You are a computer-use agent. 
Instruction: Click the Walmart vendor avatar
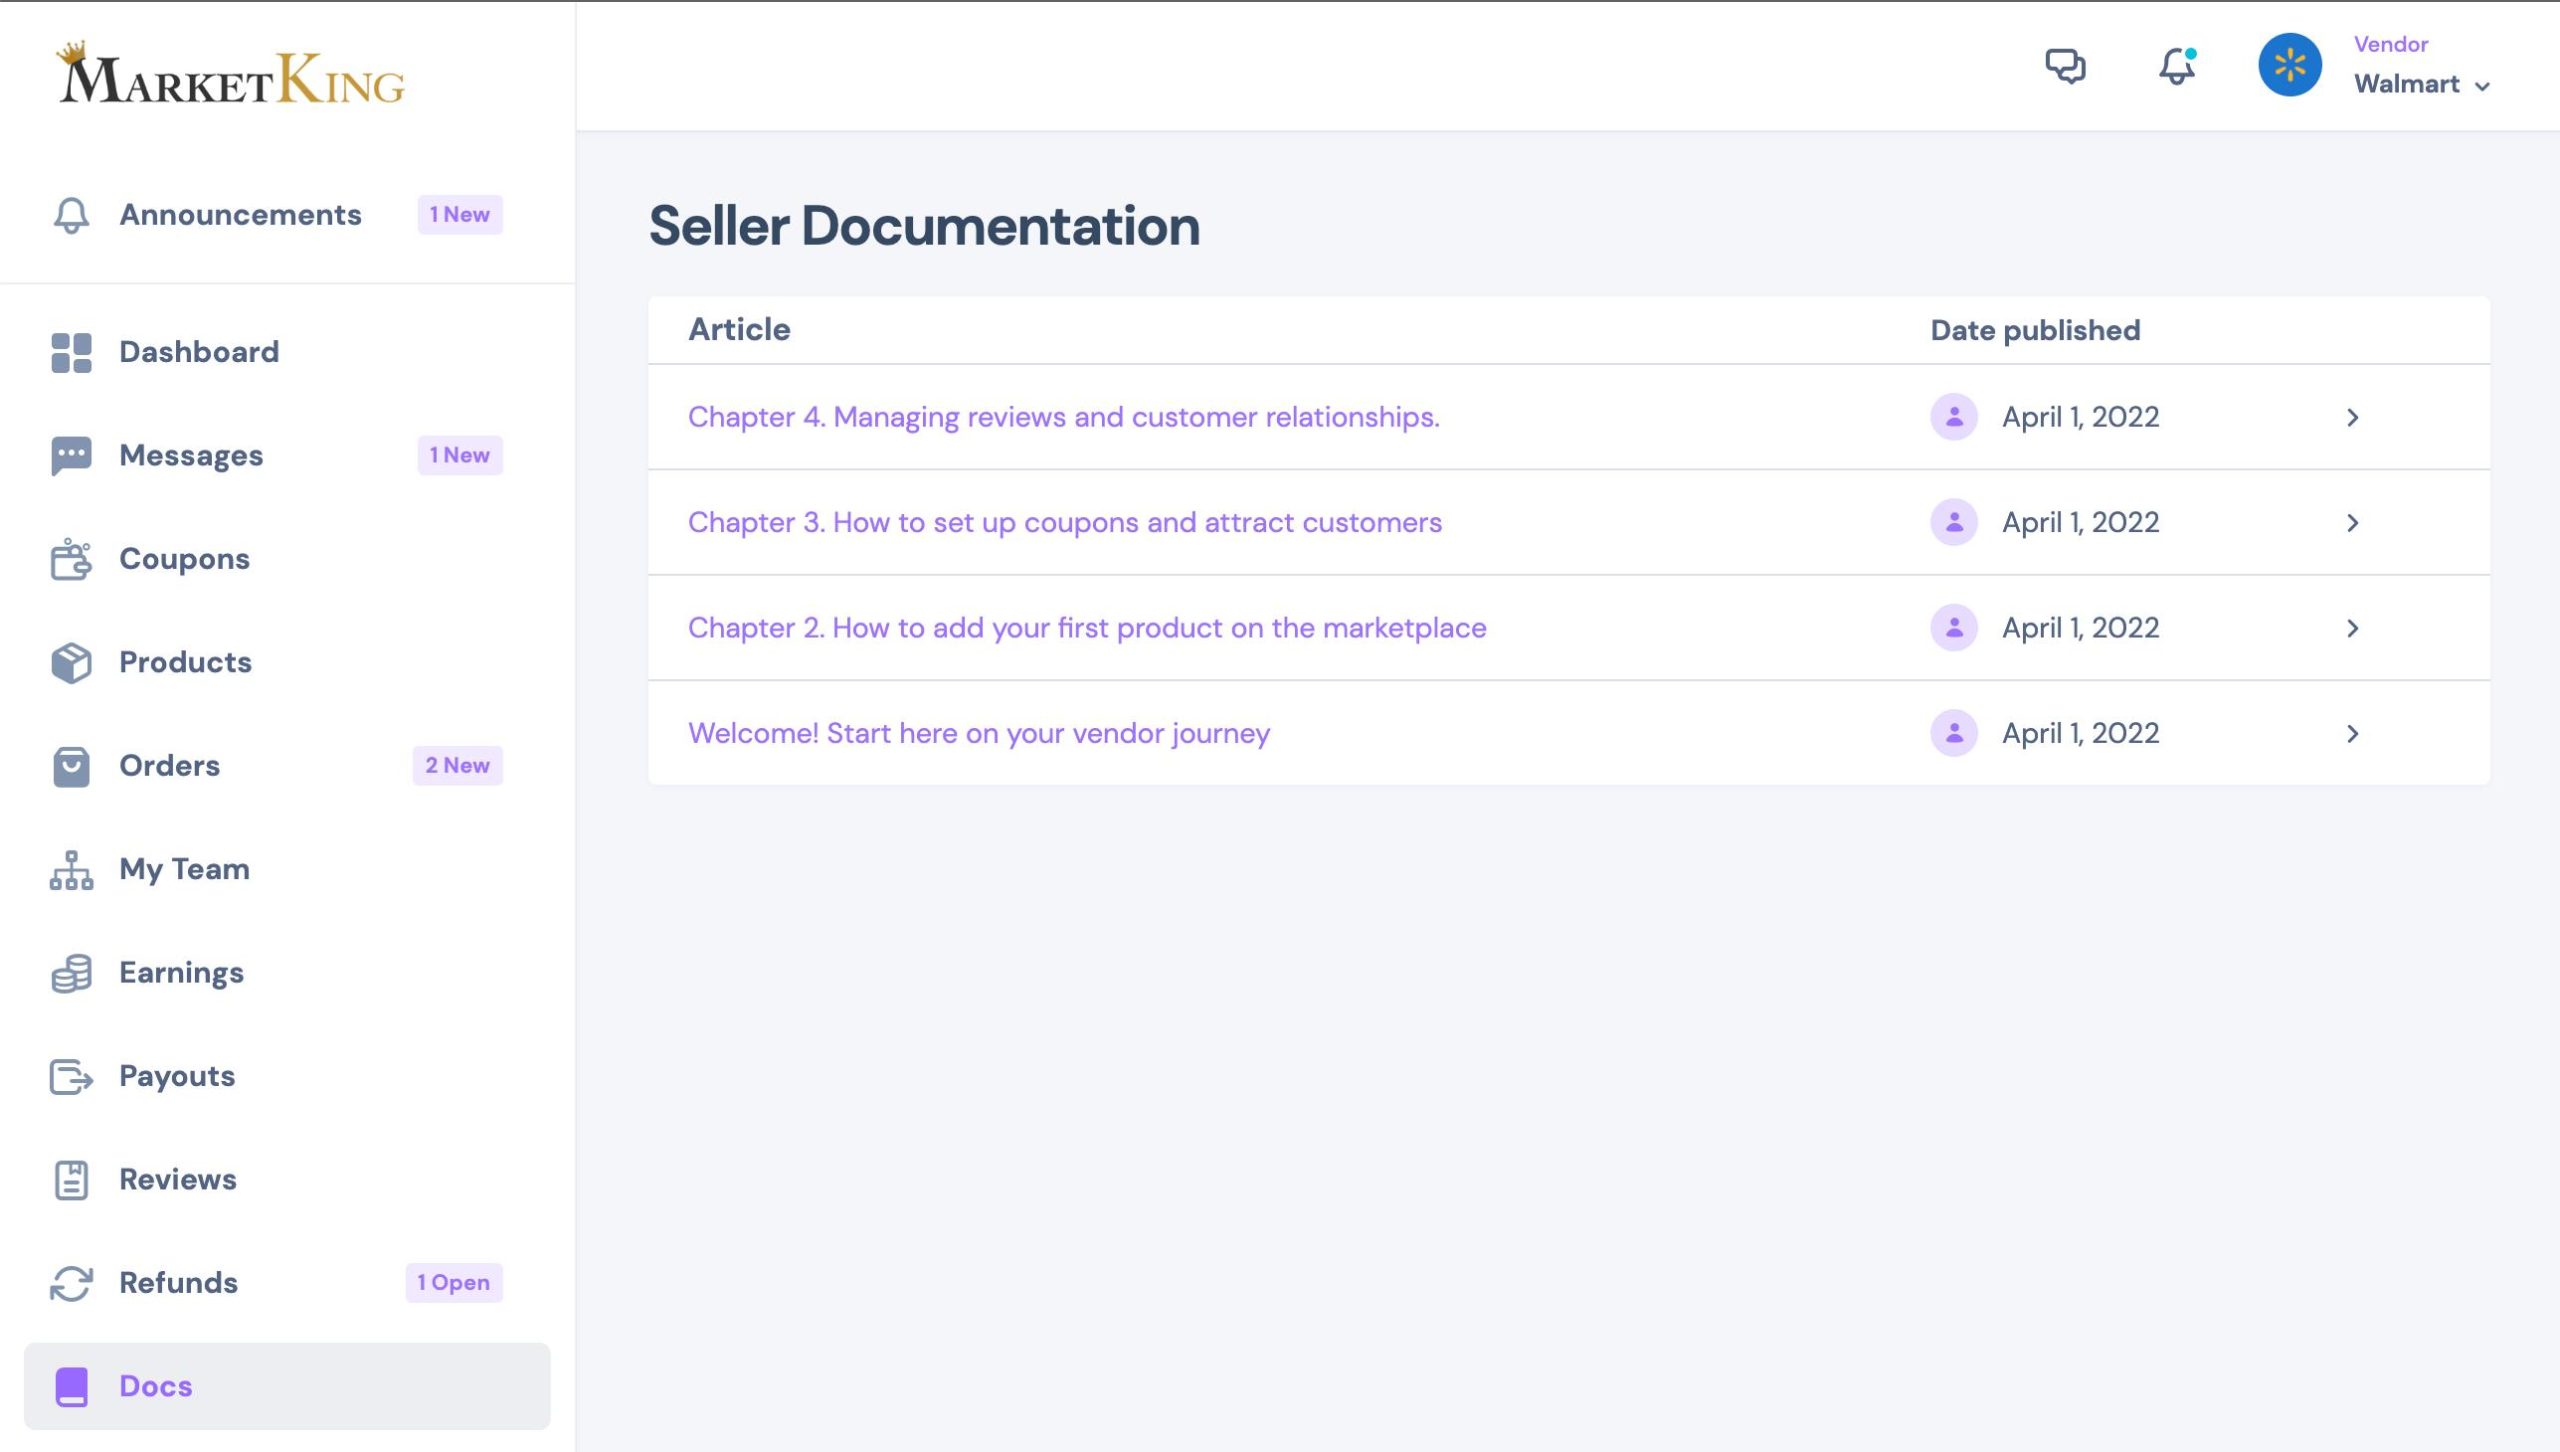[x=2290, y=65]
